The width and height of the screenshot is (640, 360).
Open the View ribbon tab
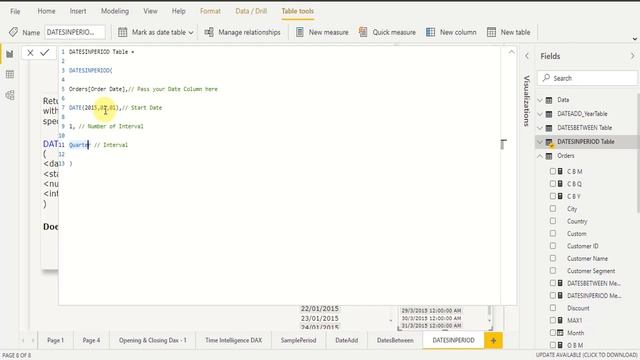pos(150,11)
